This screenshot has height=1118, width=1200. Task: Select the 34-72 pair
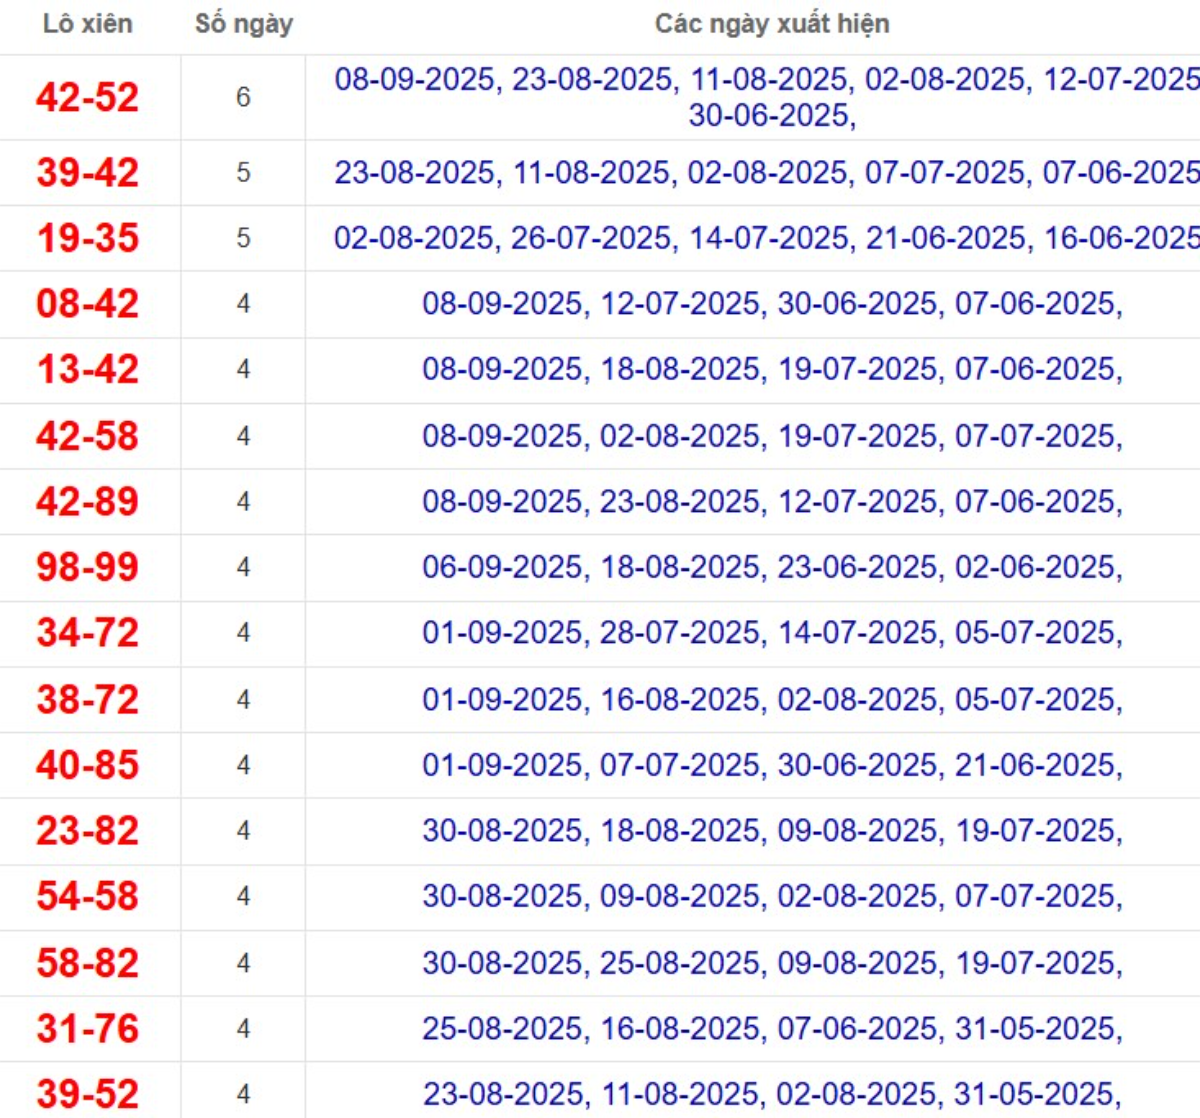[88, 632]
